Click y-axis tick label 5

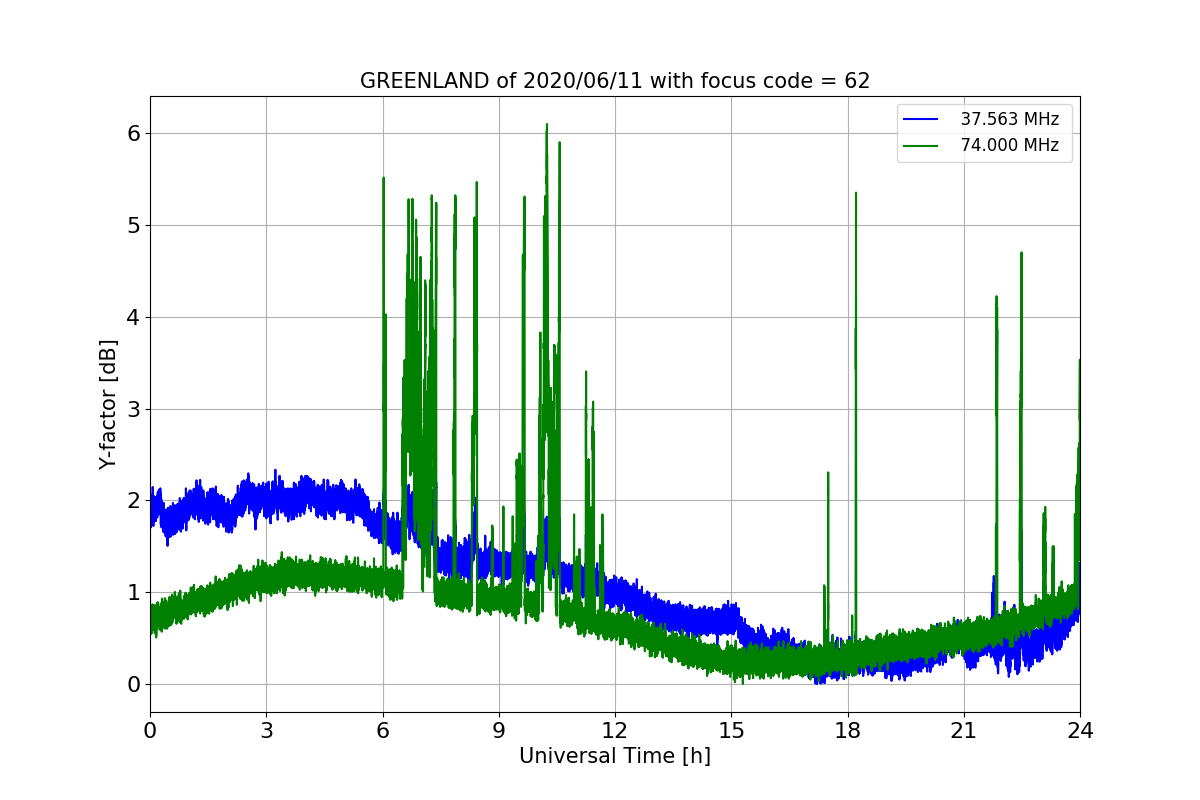(133, 225)
